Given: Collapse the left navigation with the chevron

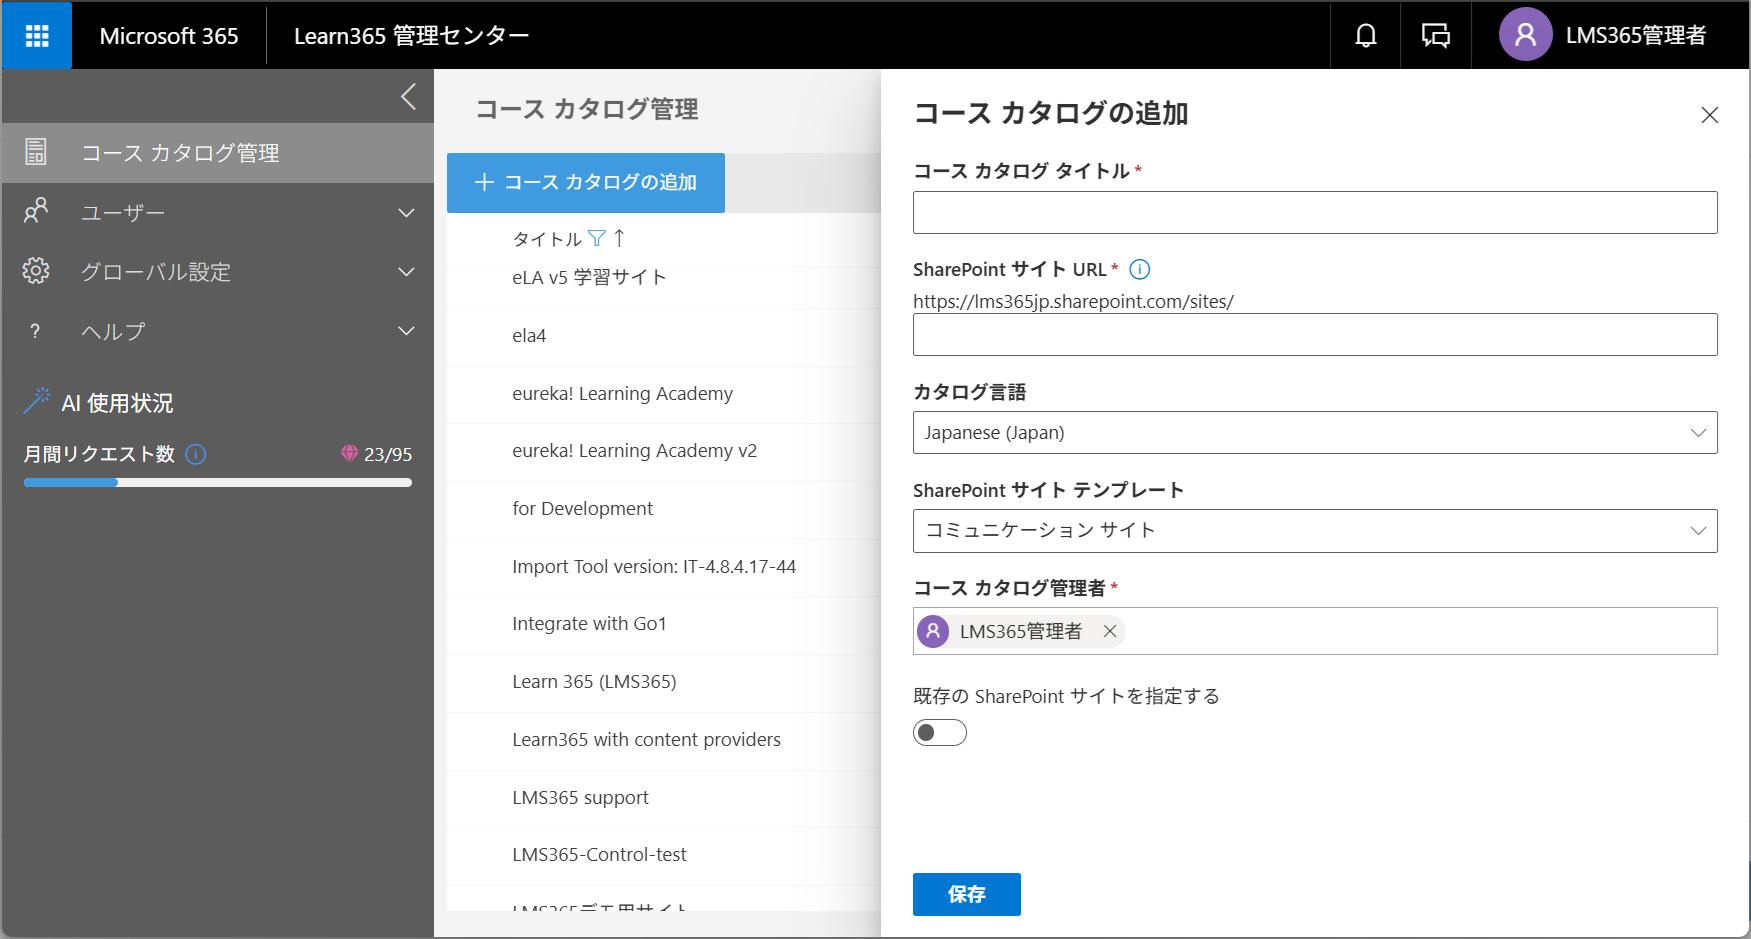Looking at the screenshot, I should [x=408, y=97].
